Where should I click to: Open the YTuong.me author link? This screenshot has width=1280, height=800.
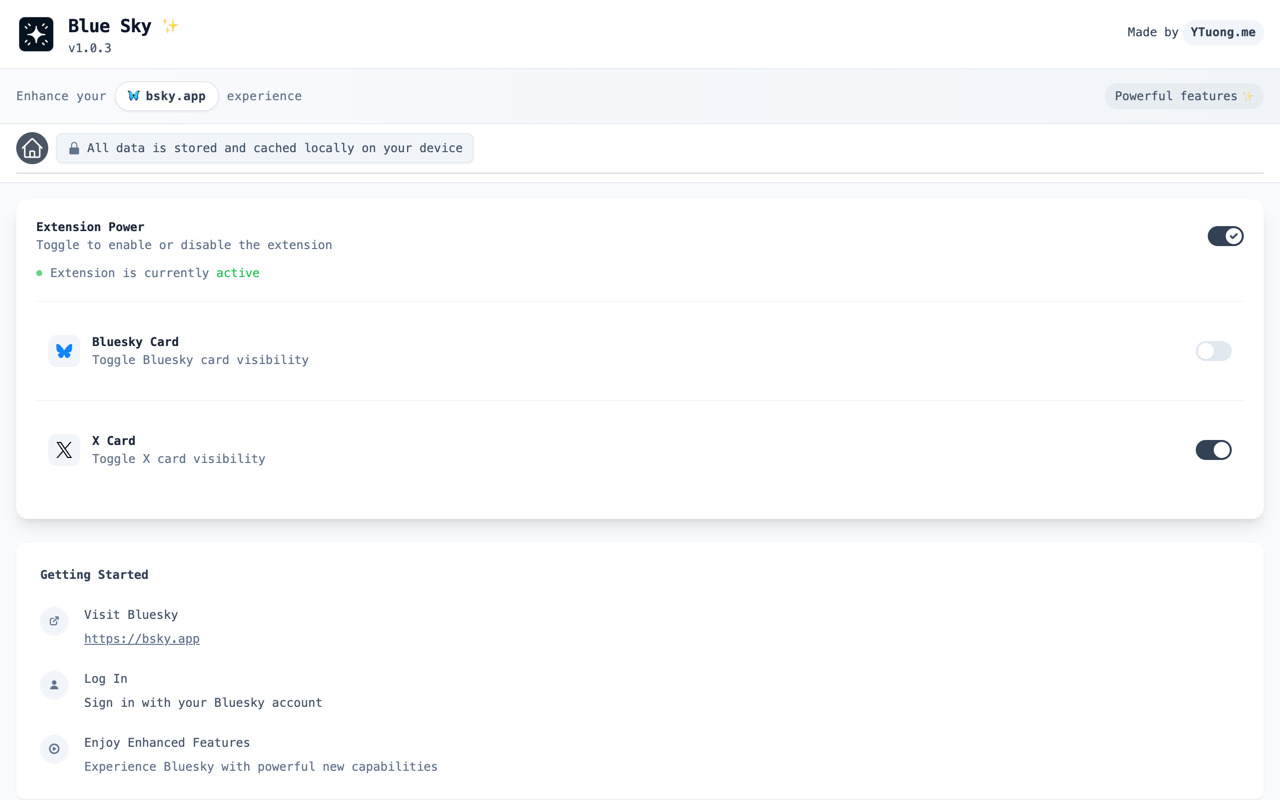1223,32
